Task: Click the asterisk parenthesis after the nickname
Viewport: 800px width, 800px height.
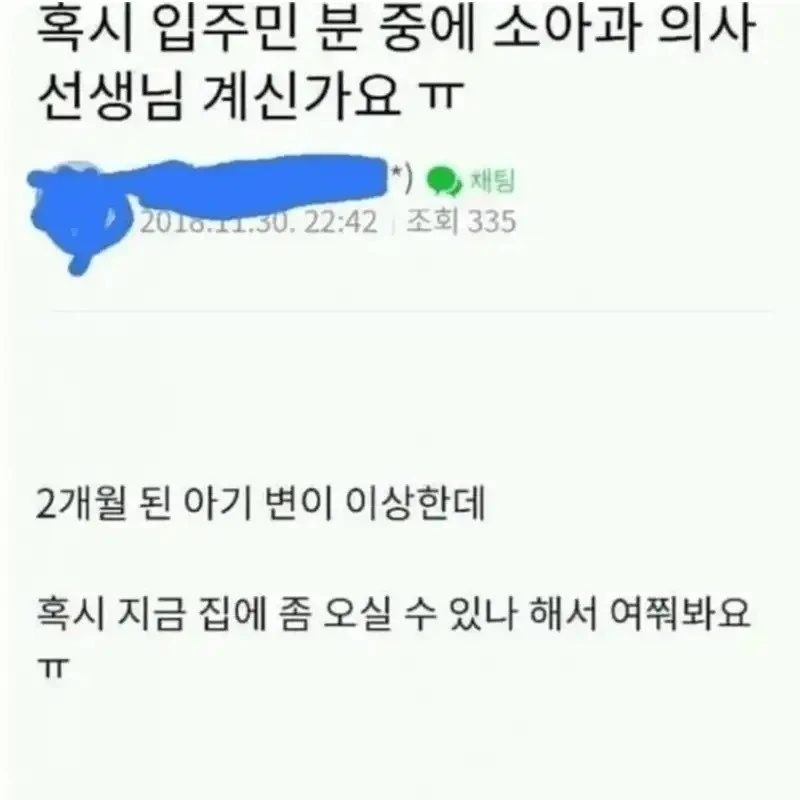Action: click(x=402, y=178)
